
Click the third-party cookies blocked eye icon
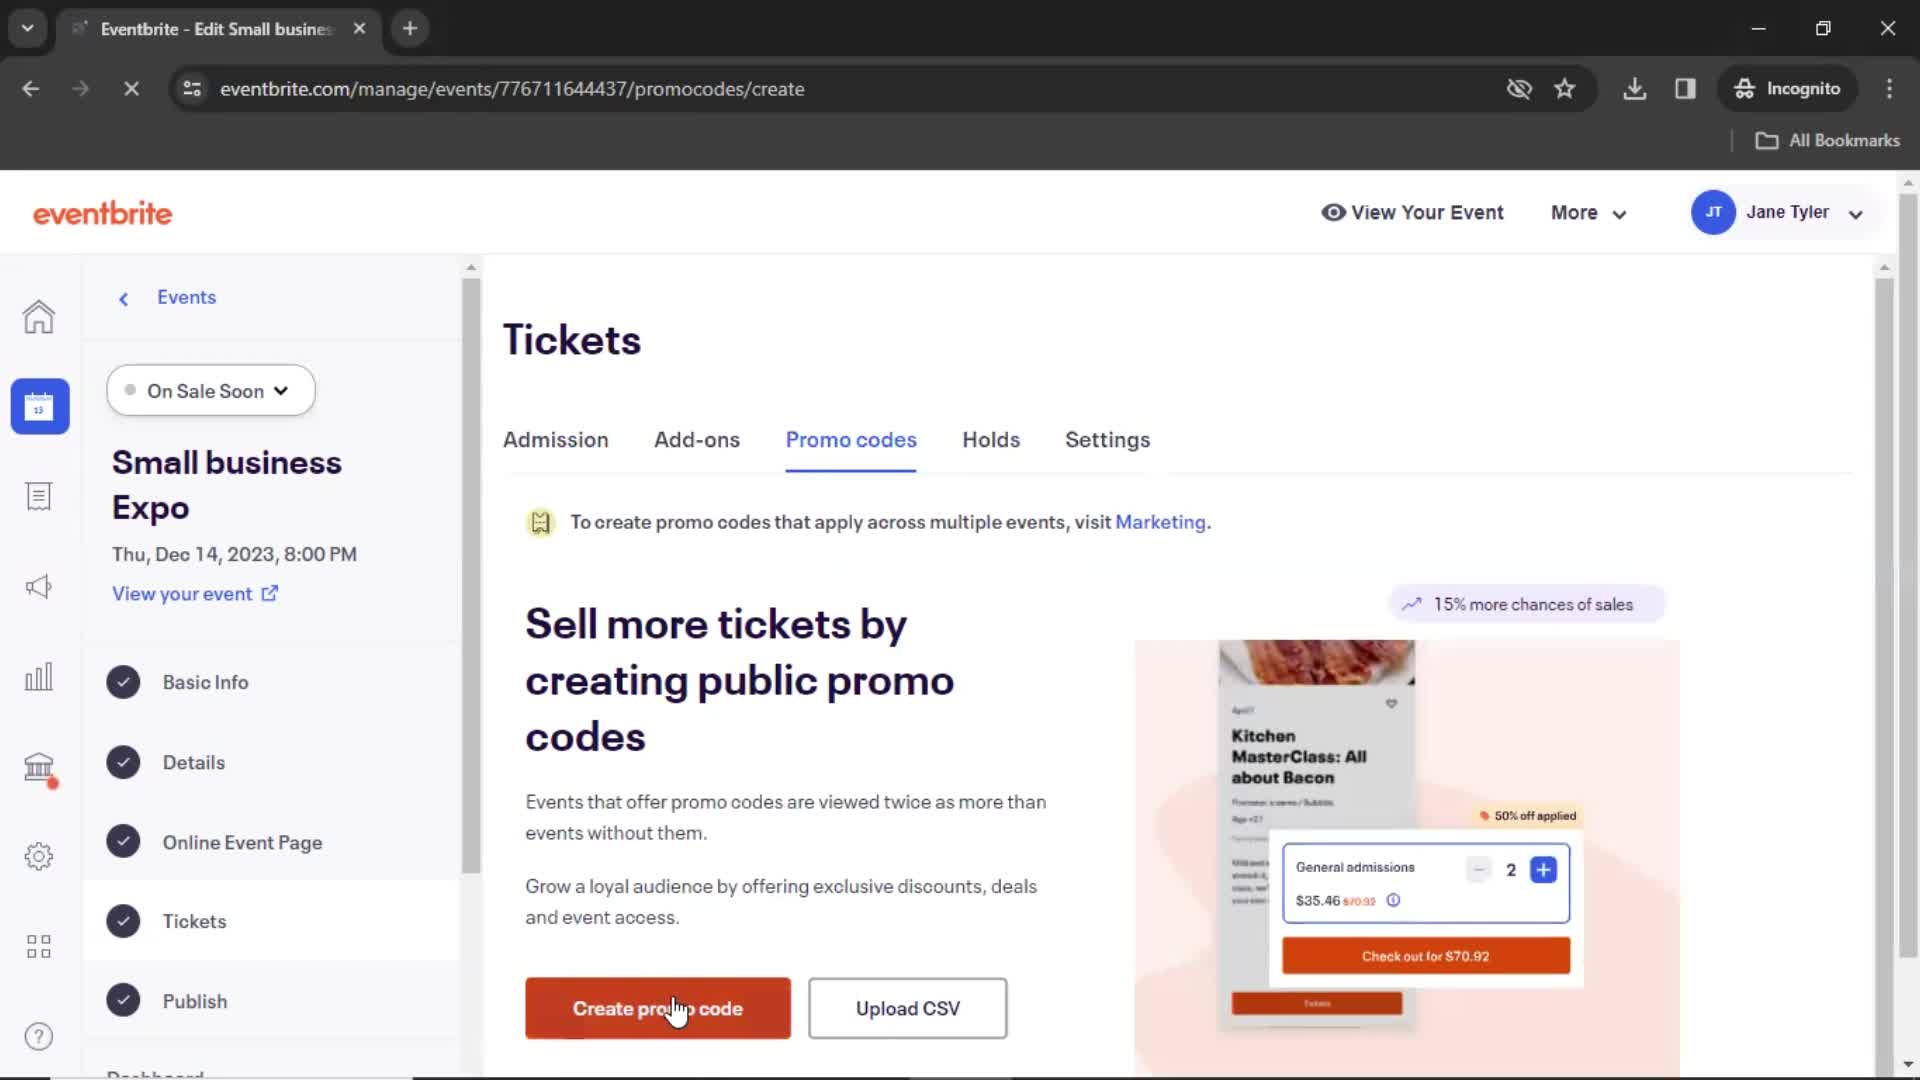1519,89
